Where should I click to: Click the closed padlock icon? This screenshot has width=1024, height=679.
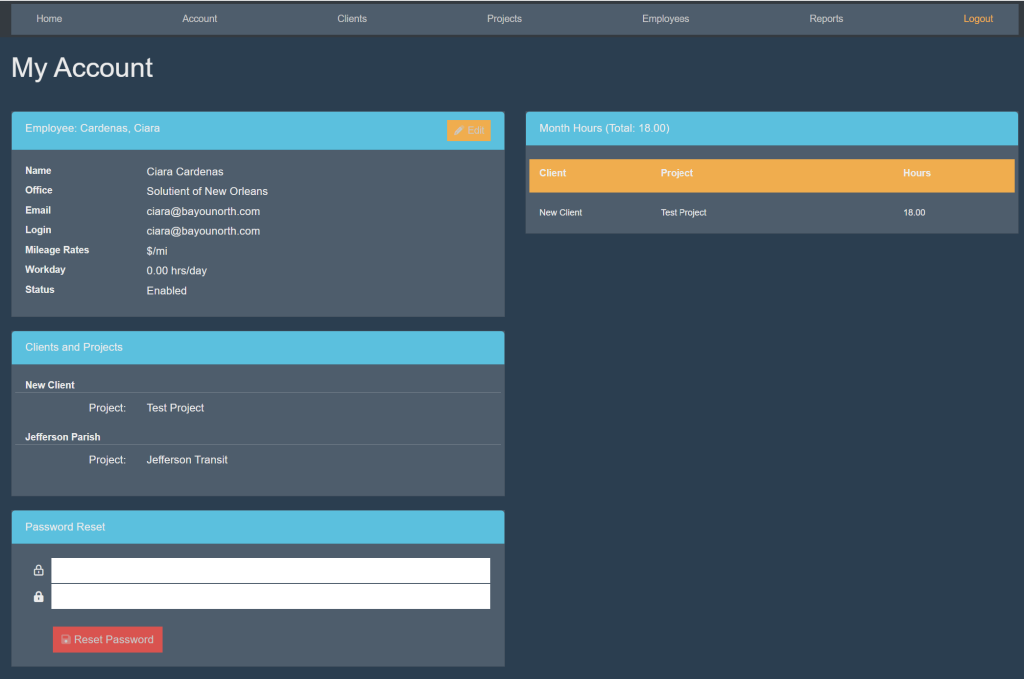coord(39,597)
